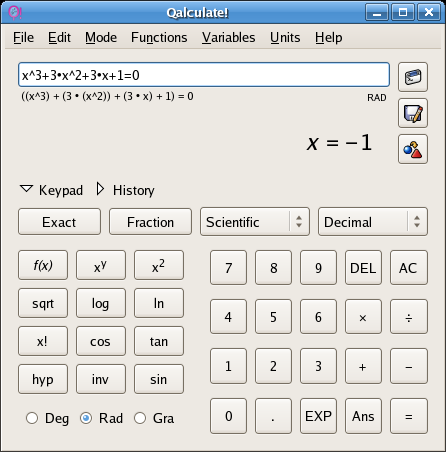Click the number 9 key

coord(318,268)
